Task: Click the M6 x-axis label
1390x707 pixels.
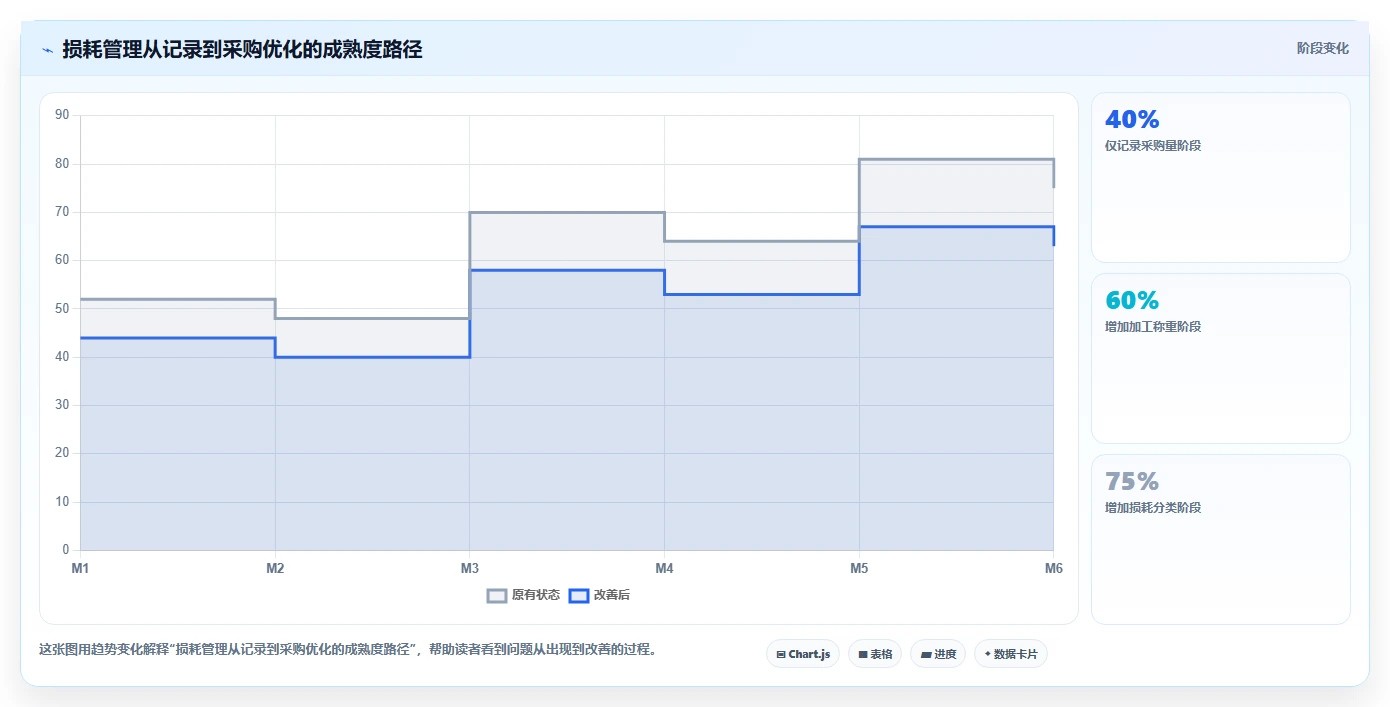Action: pos(1053,568)
